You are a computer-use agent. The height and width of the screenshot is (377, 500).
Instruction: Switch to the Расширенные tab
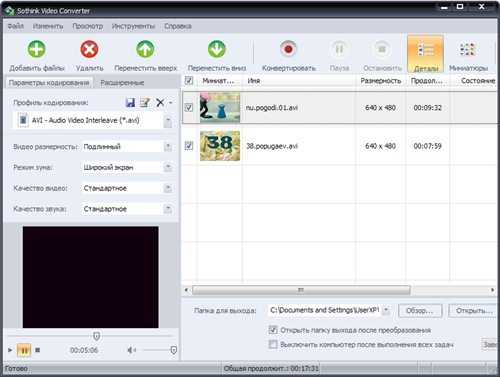click(x=122, y=83)
